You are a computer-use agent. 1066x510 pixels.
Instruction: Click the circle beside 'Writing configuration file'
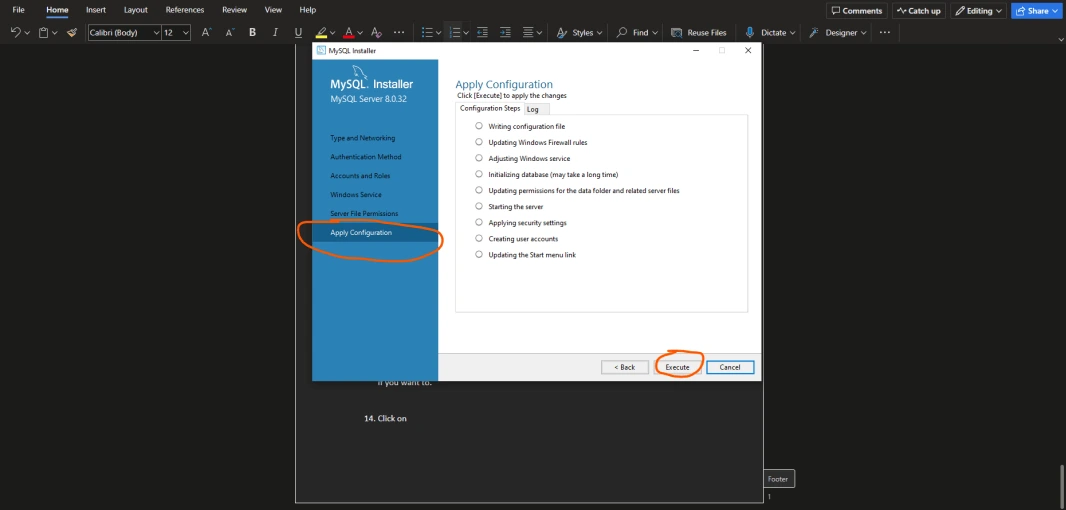479,126
